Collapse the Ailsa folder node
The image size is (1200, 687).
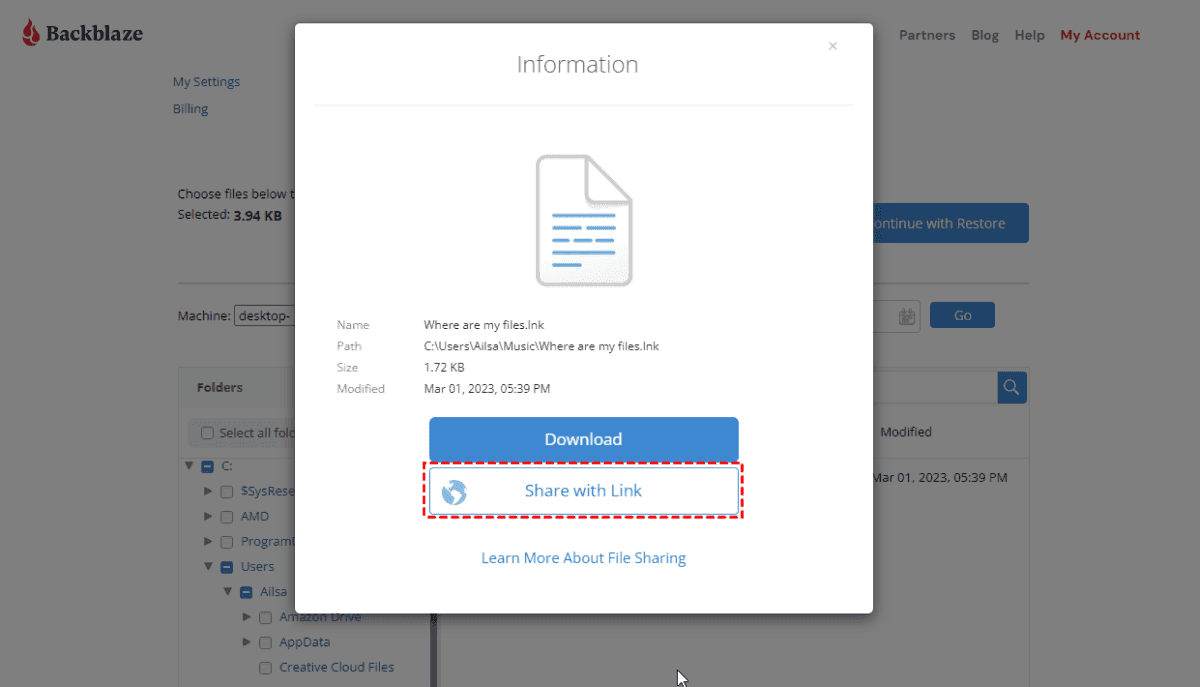[x=228, y=591]
